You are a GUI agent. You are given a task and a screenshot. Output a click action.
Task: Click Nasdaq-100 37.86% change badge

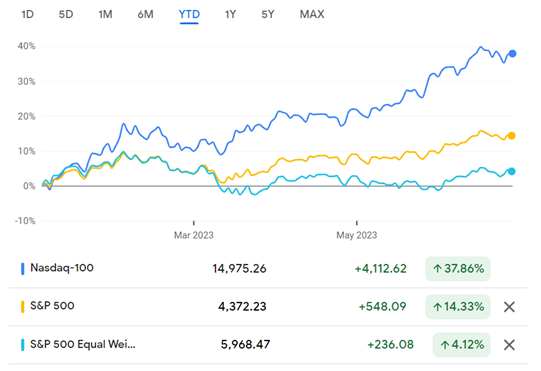click(x=458, y=269)
